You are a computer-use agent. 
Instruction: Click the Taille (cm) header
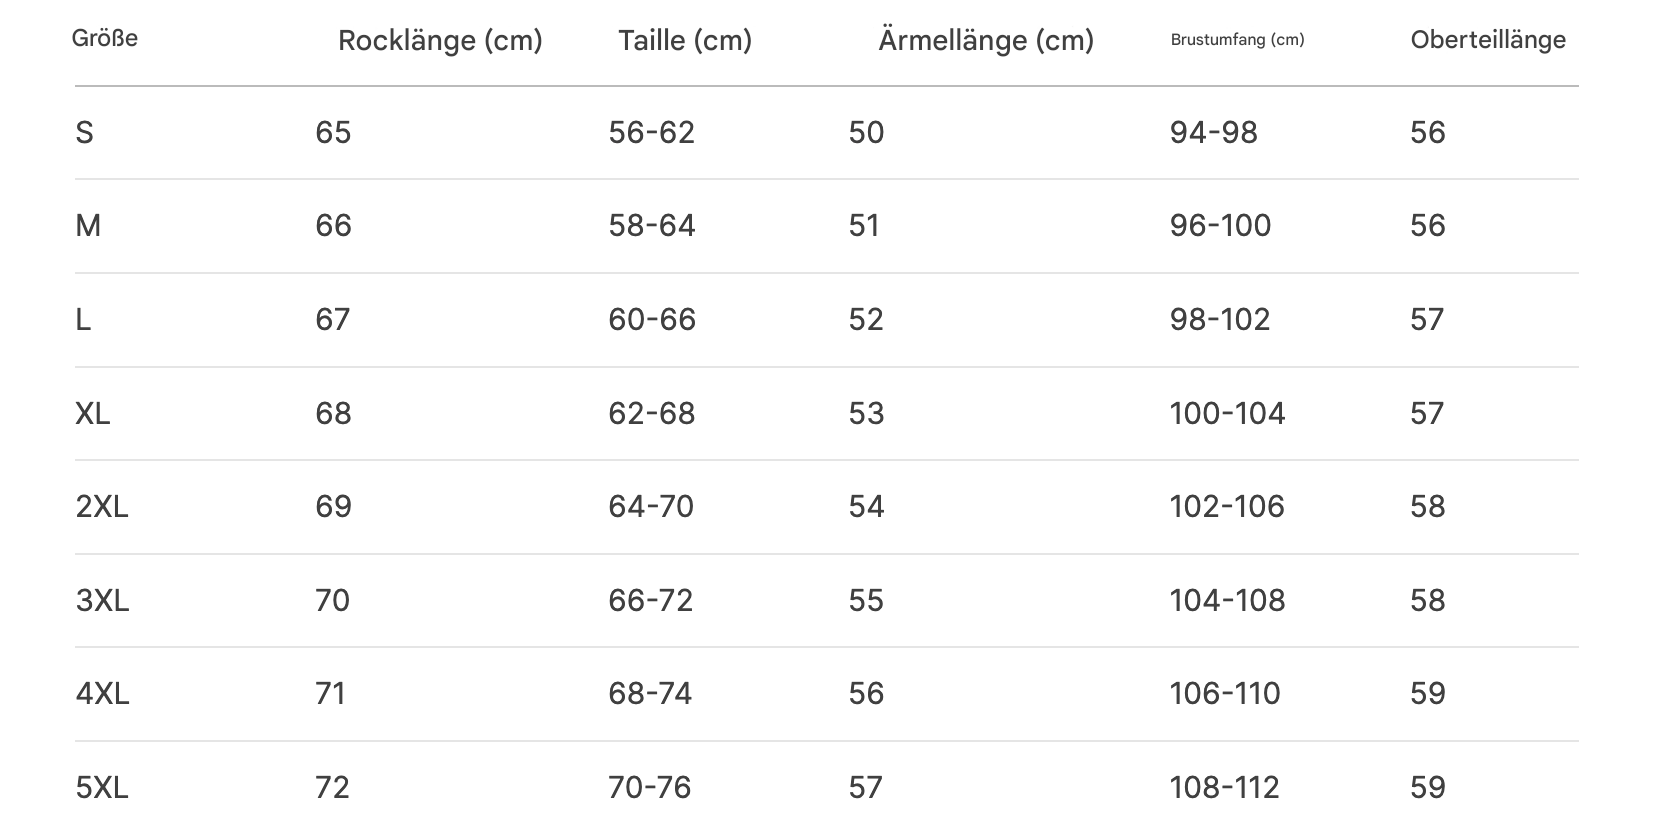pyautogui.click(x=685, y=41)
